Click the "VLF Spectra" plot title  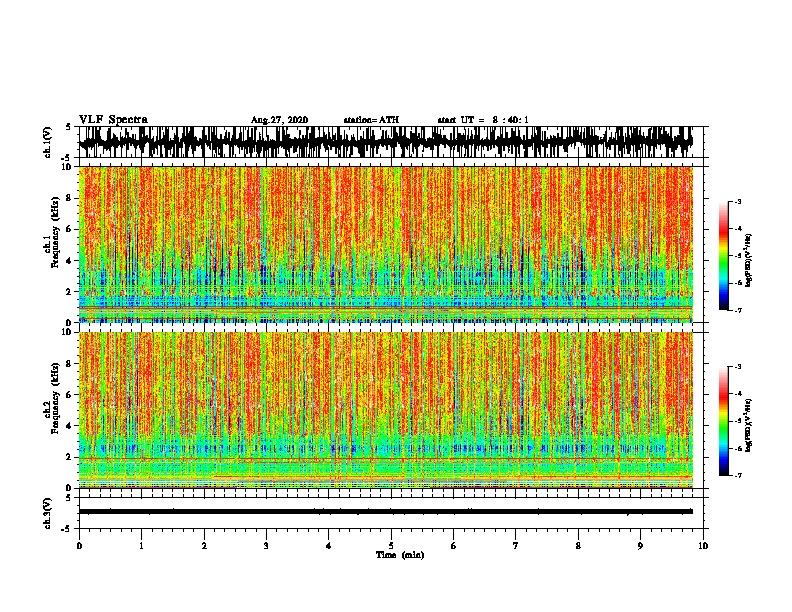(113, 120)
